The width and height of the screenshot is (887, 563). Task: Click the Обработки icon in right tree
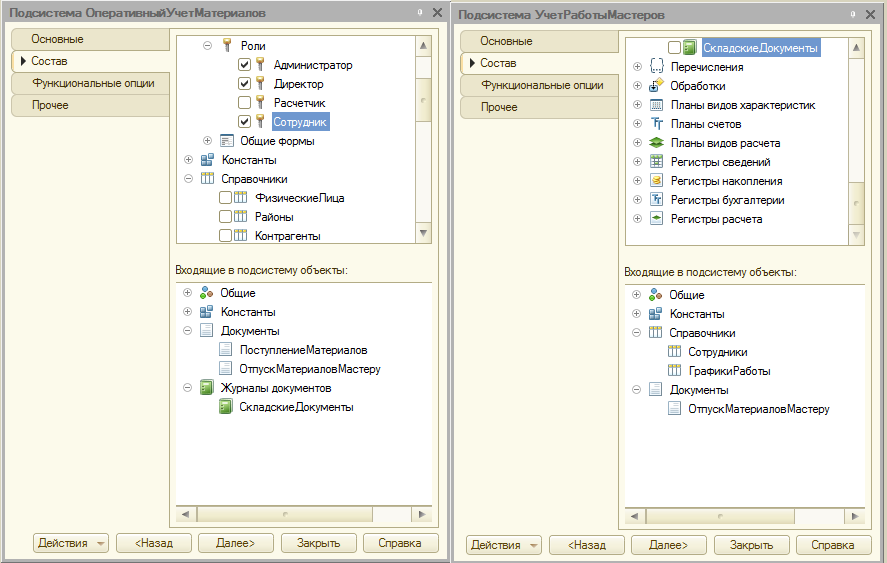click(656, 85)
